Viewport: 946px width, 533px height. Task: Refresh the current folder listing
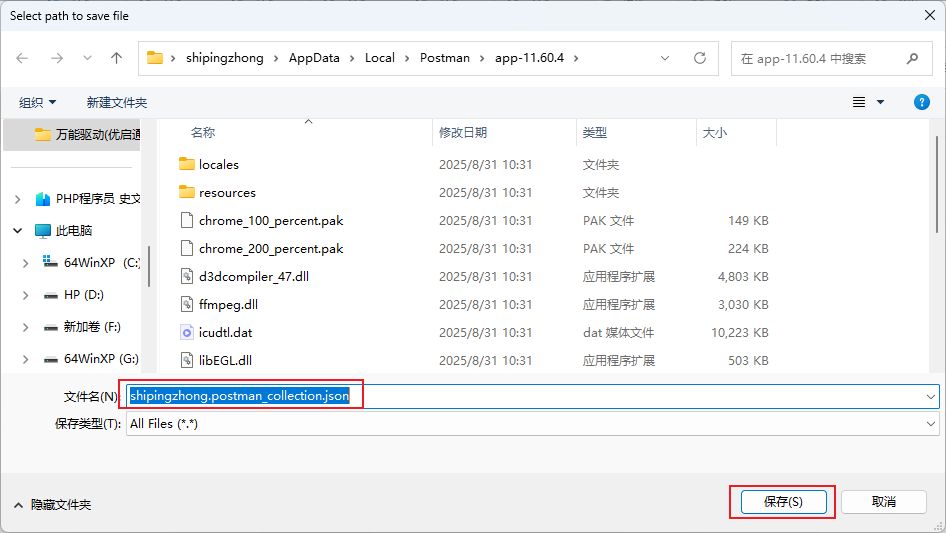click(x=700, y=58)
